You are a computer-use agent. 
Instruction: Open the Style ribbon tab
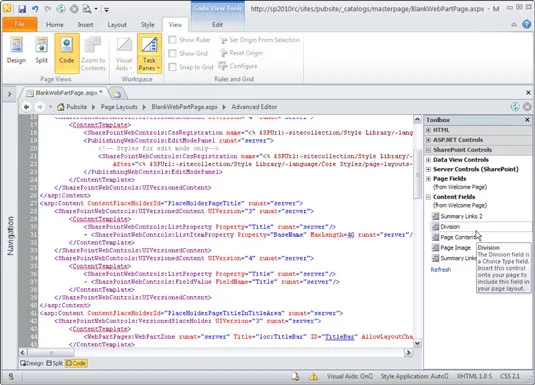(x=148, y=25)
